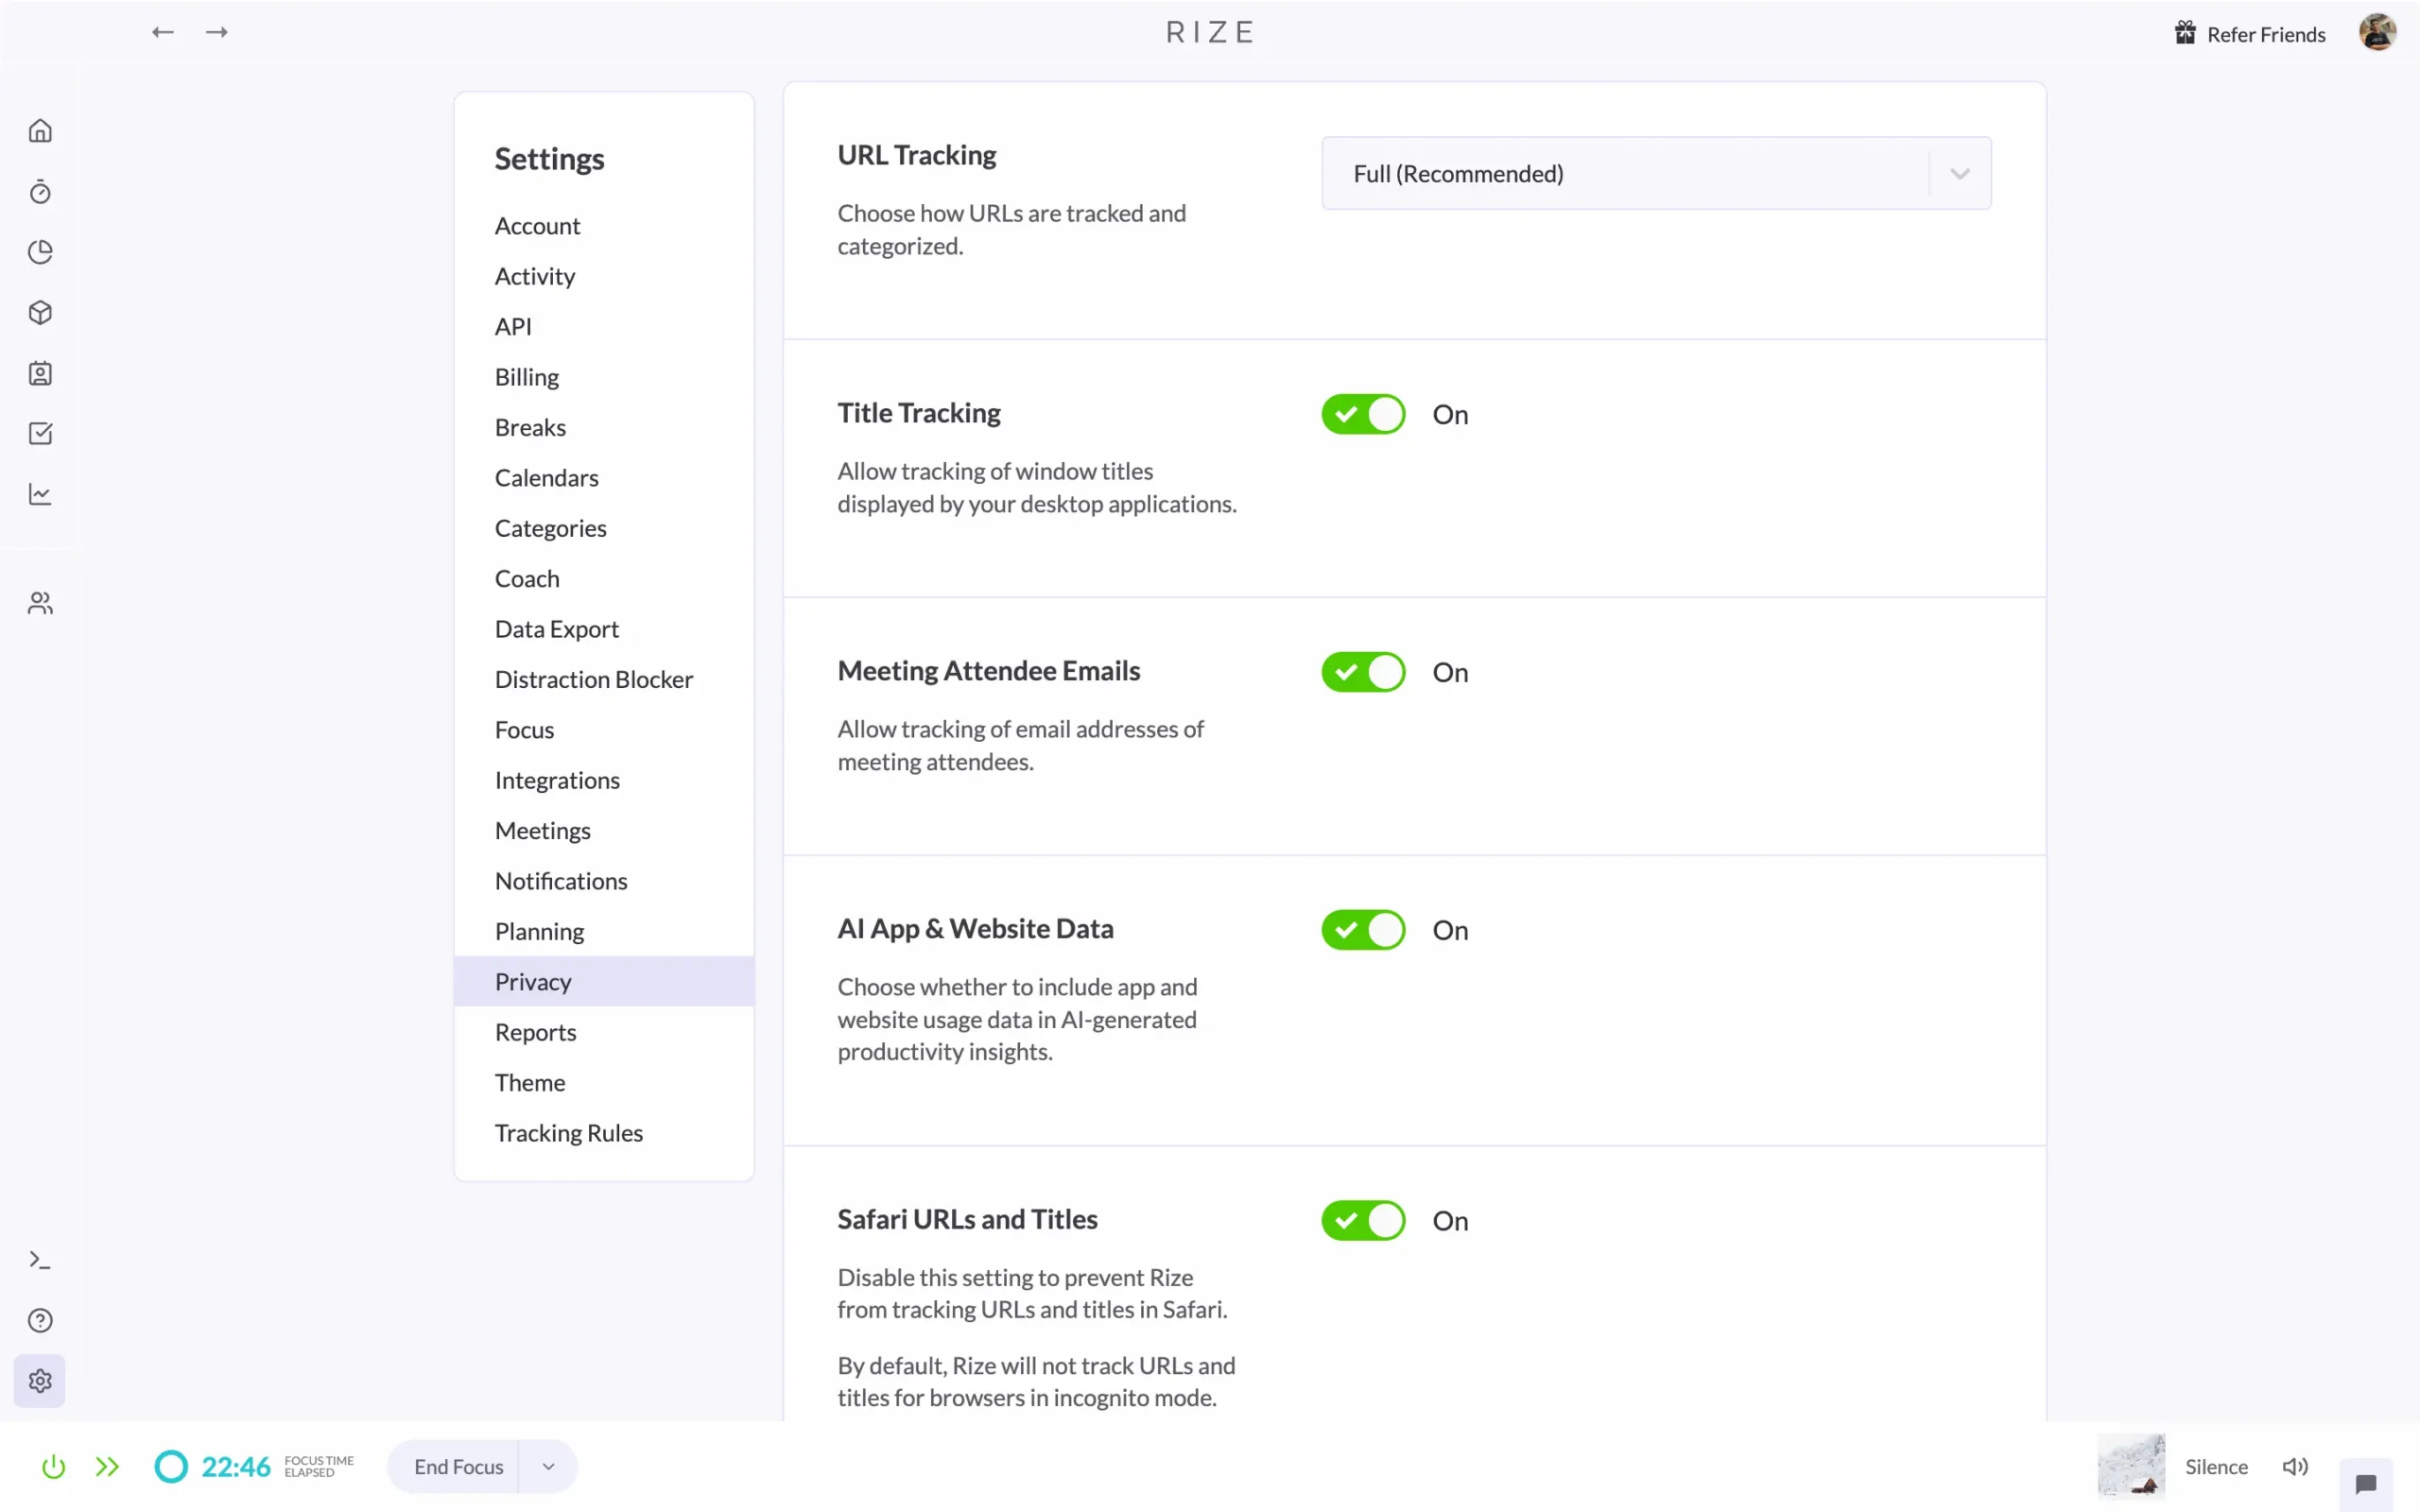Click the gift icon beside Refer Friends
The width and height of the screenshot is (2420, 1512).
(x=2186, y=33)
